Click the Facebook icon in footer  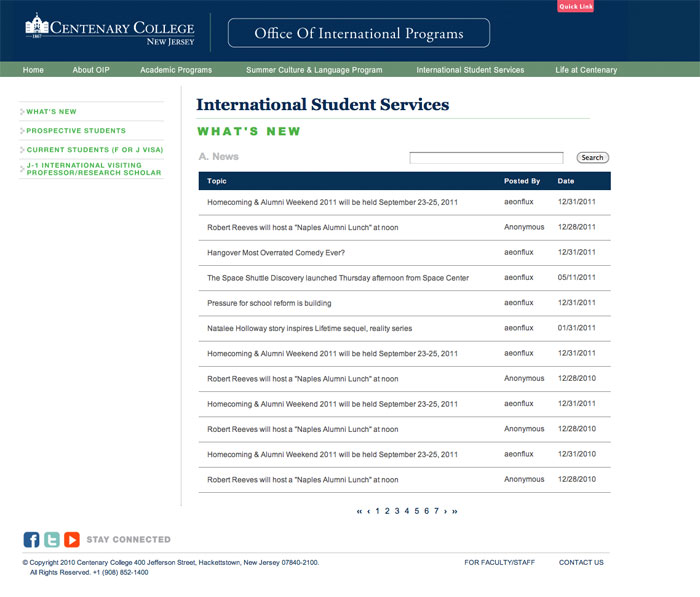(31, 540)
